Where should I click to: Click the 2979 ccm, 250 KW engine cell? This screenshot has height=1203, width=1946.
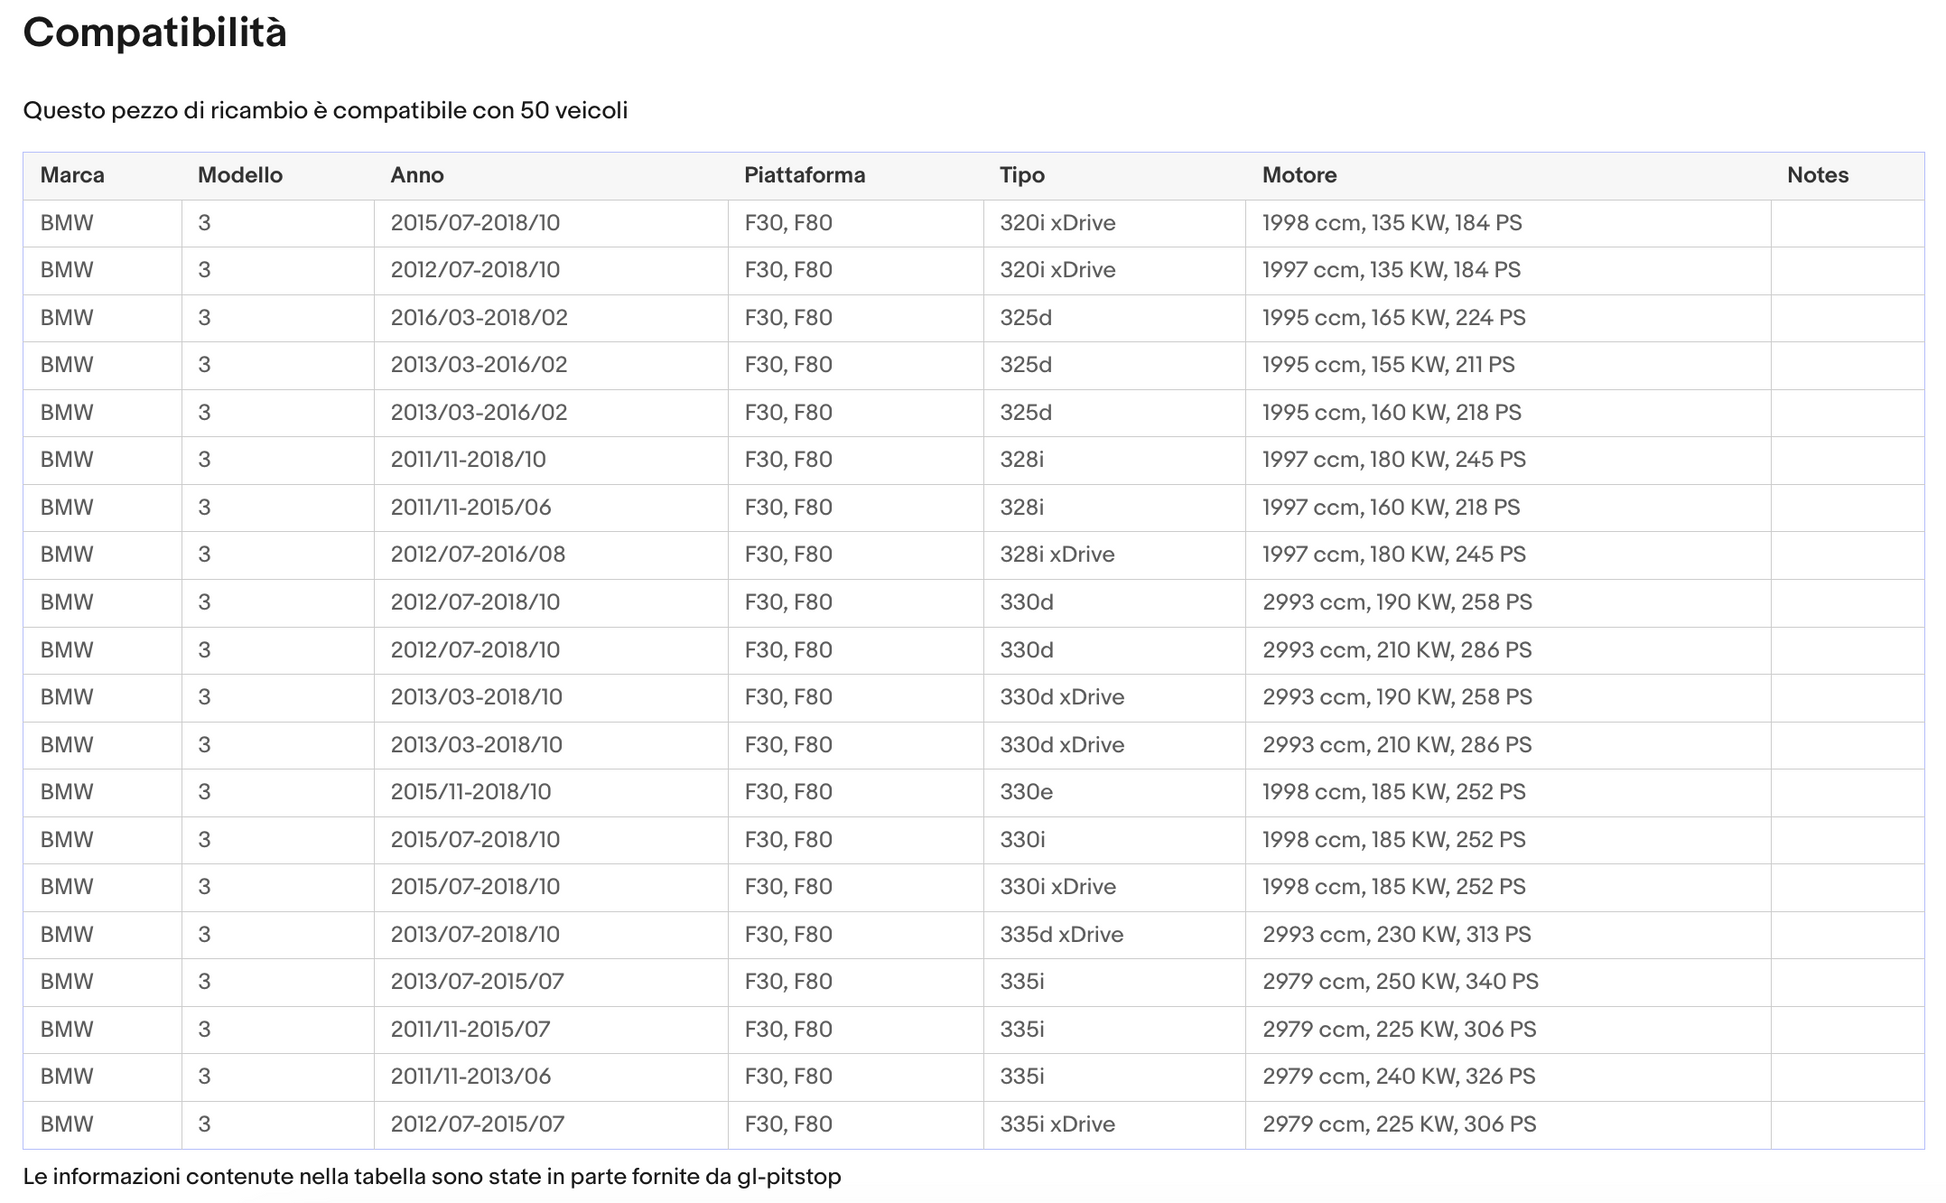tap(1399, 981)
